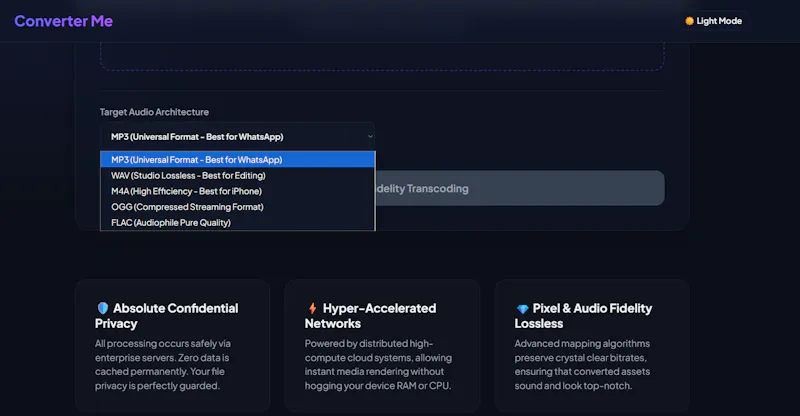Click the sun icon beside Light Mode
The width and height of the screenshot is (800, 416).
tap(689, 21)
